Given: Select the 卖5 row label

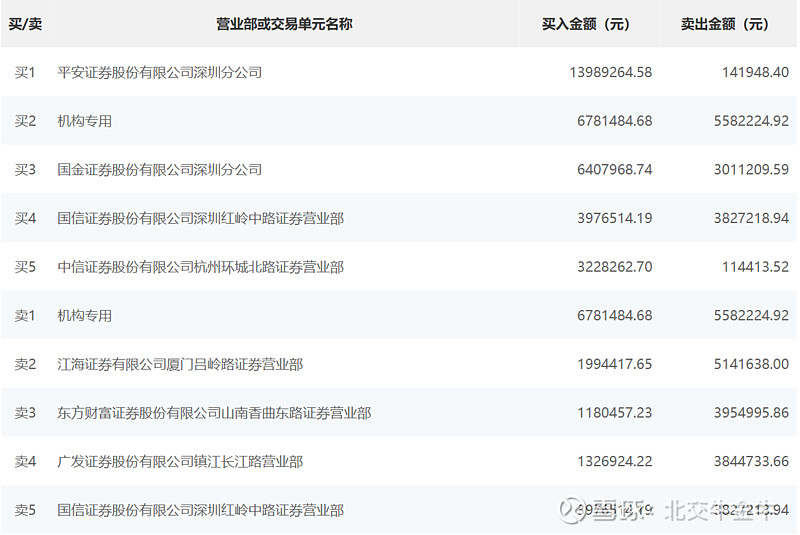Looking at the screenshot, I should click(x=25, y=510).
